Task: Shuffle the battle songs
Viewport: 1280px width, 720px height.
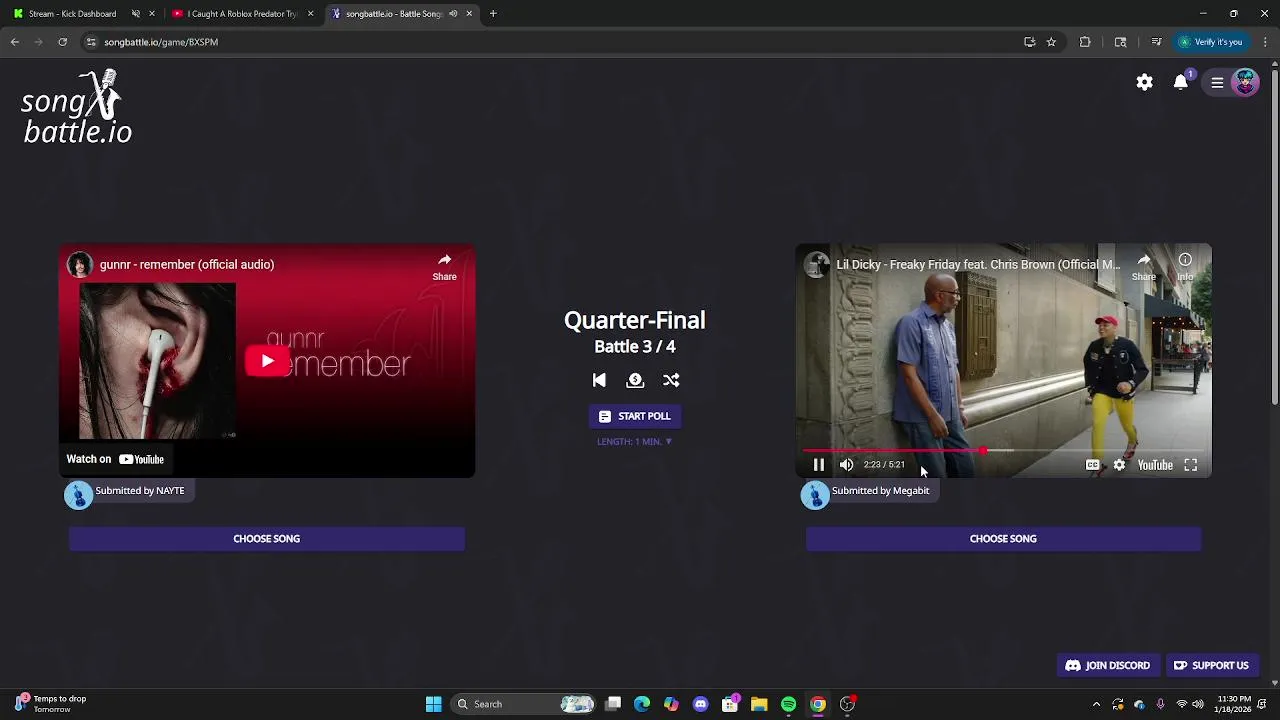Action: pyautogui.click(x=671, y=380)
